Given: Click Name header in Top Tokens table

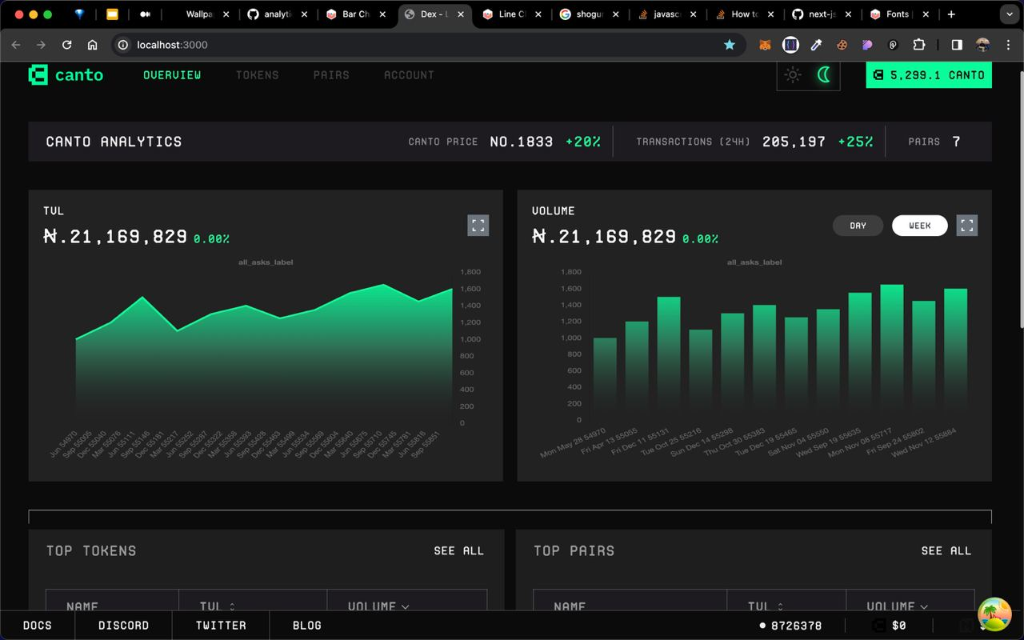Looking at the screenshot, I should pyautogui.click(x=82, y=606).
